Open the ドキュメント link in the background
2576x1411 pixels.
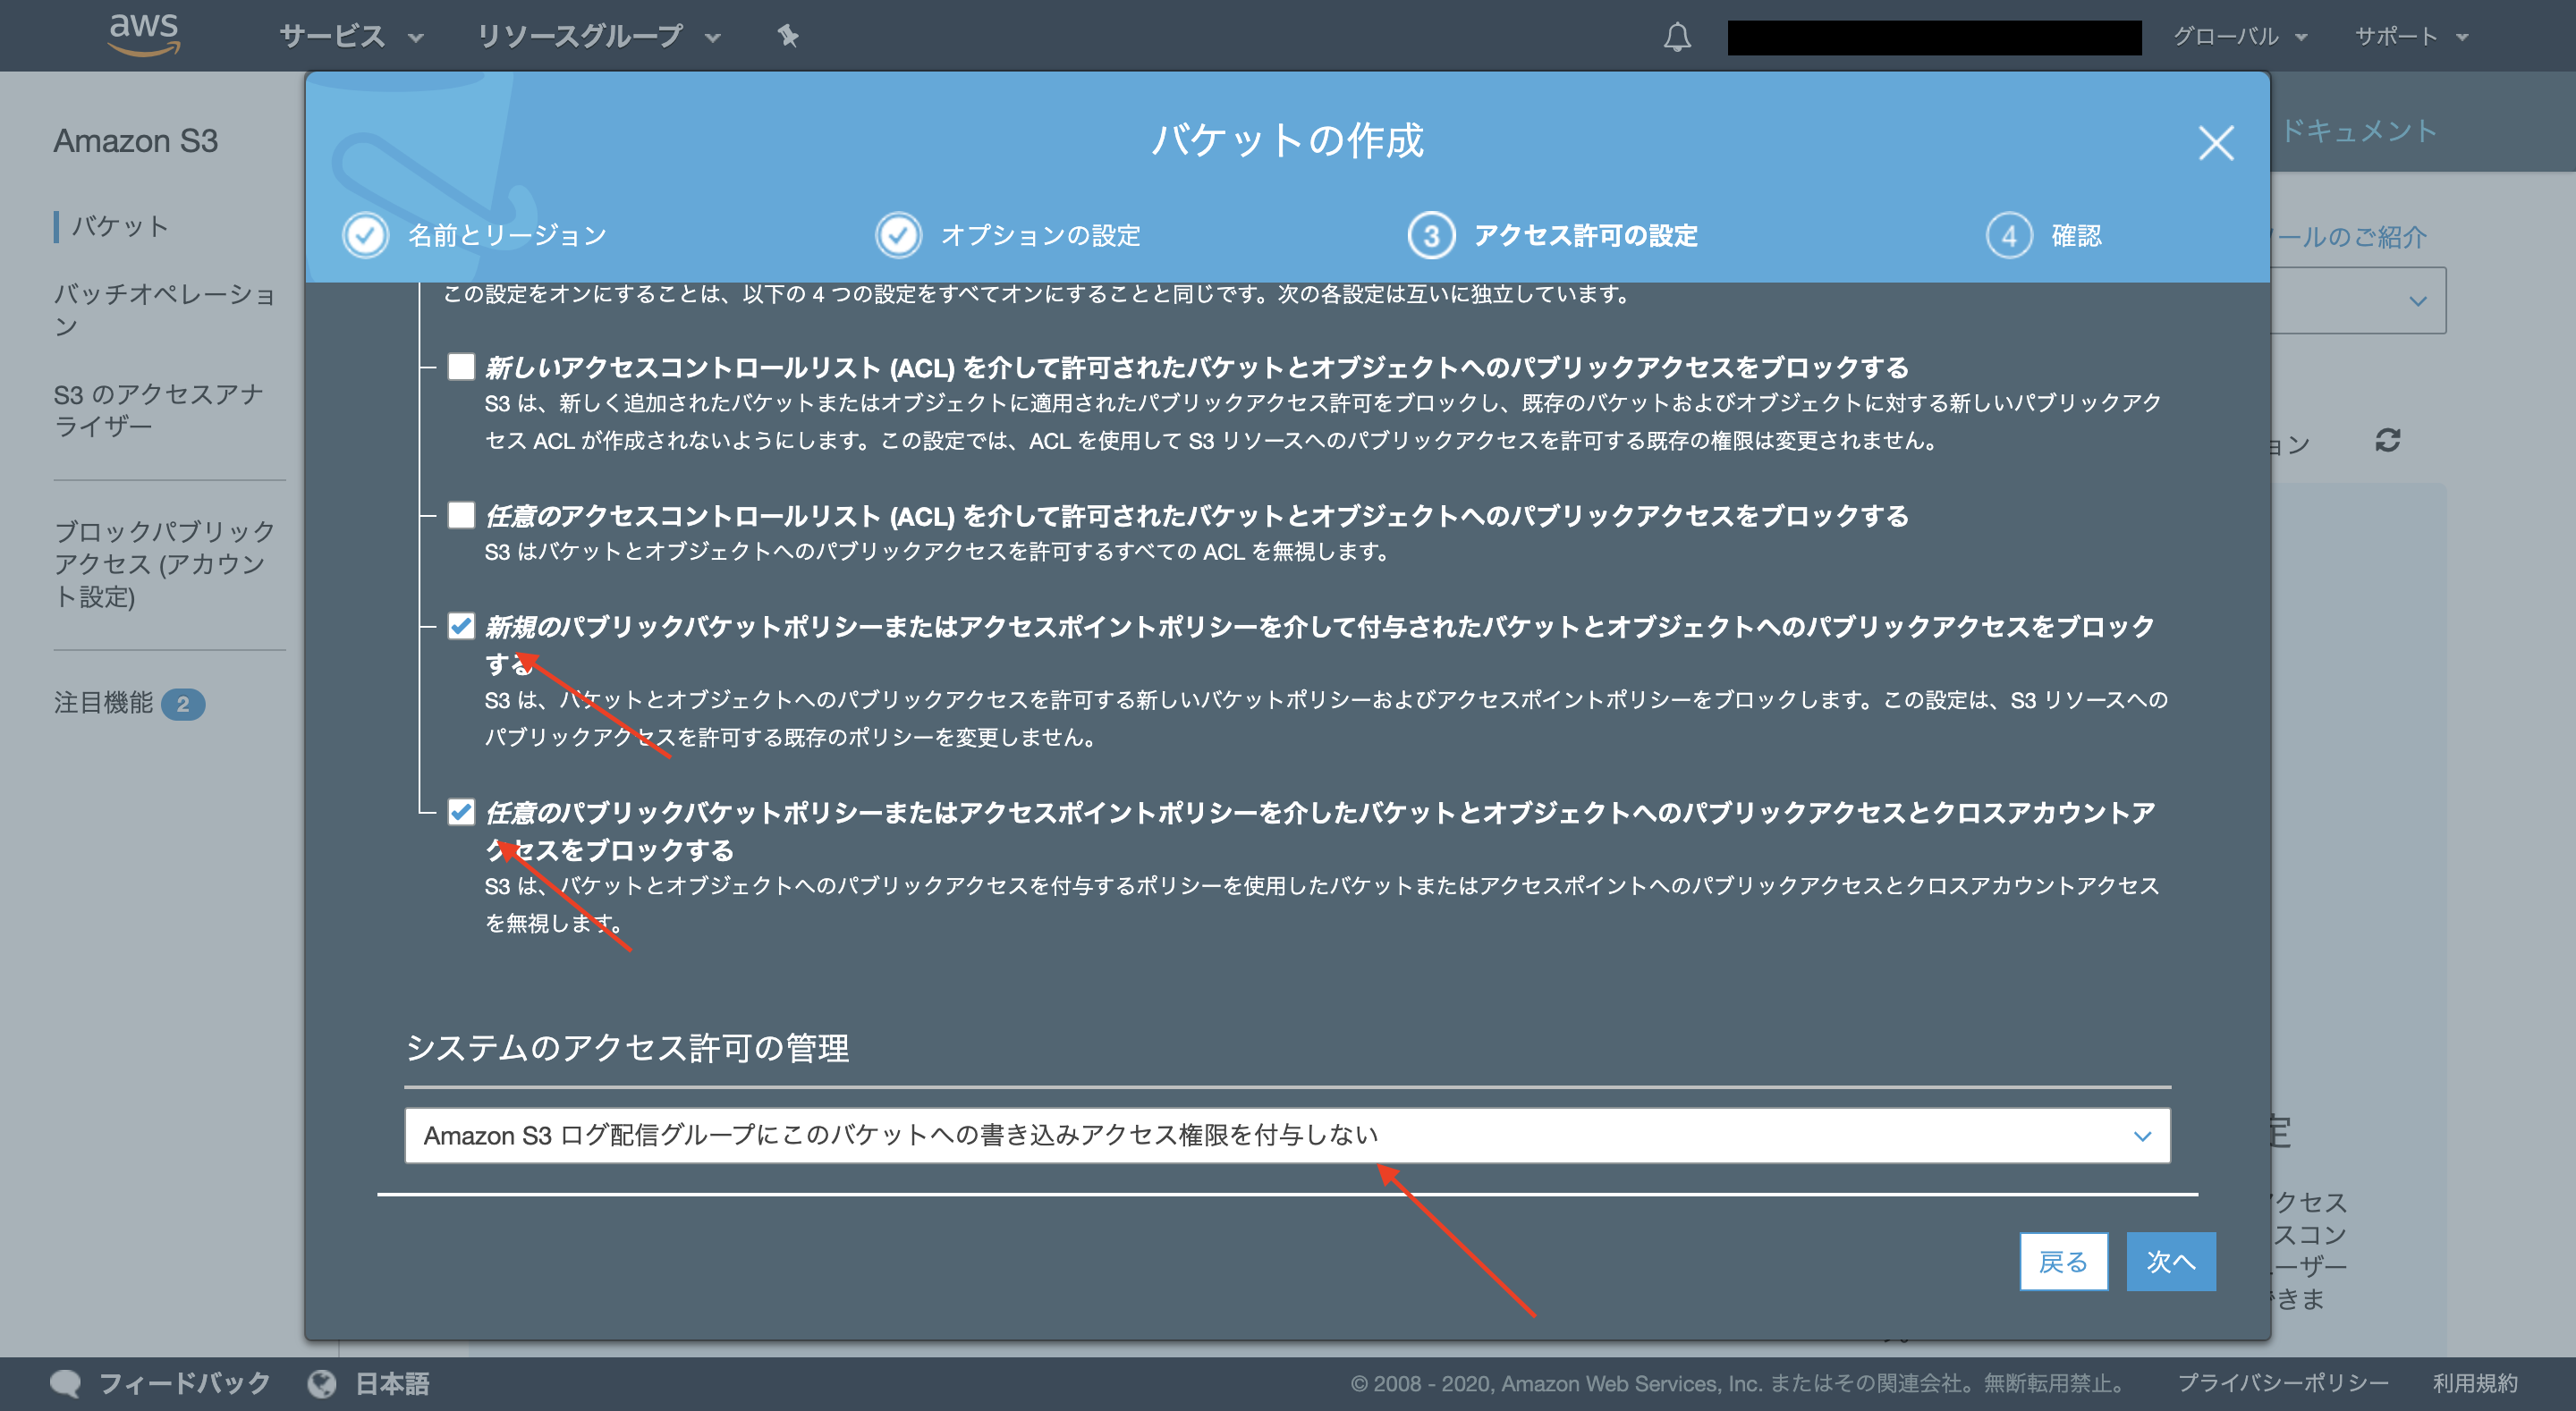[x=2359, y=131]
